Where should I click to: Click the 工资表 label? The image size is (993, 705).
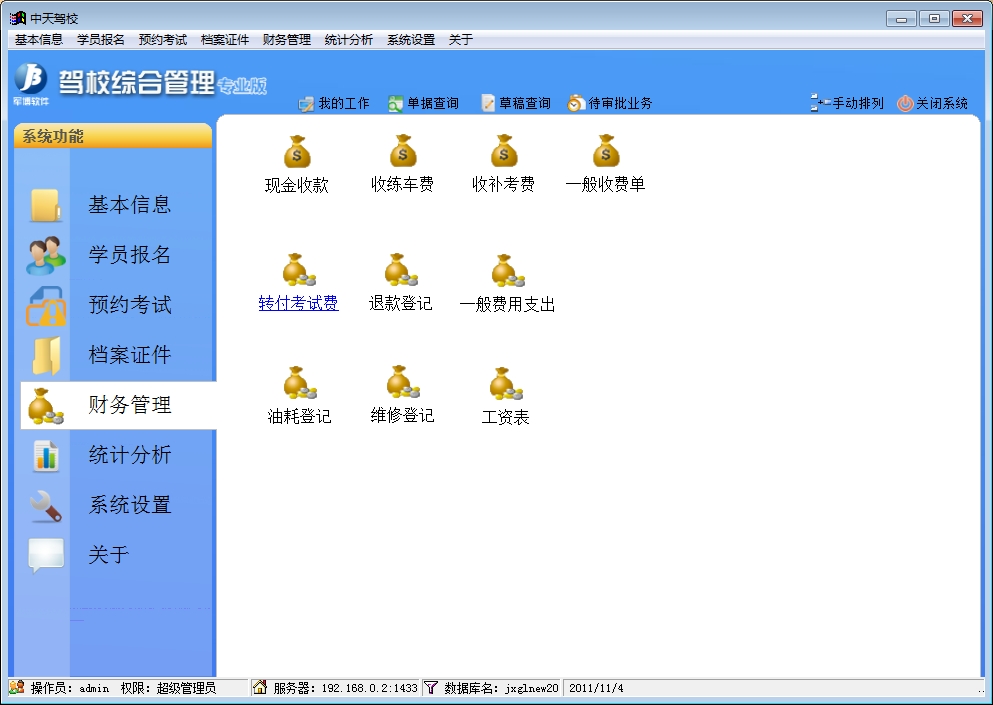point(505,417)
